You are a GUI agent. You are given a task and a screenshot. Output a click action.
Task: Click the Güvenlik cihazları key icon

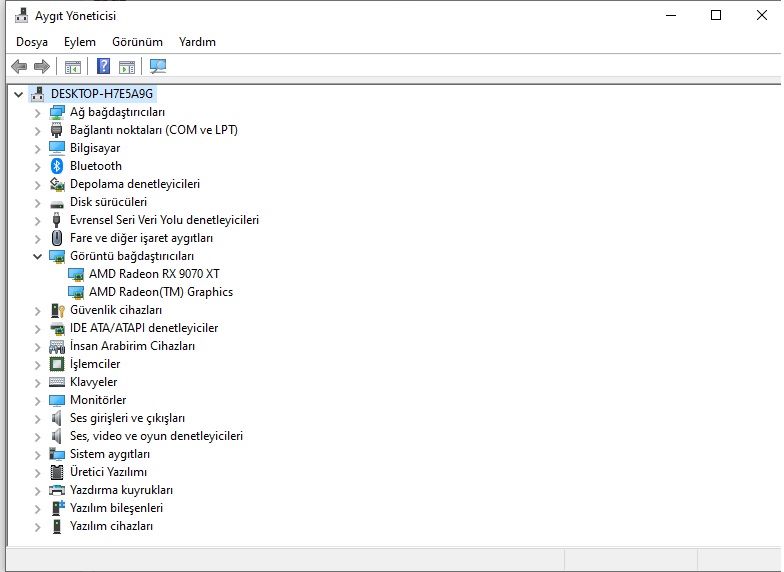(58, 310)
